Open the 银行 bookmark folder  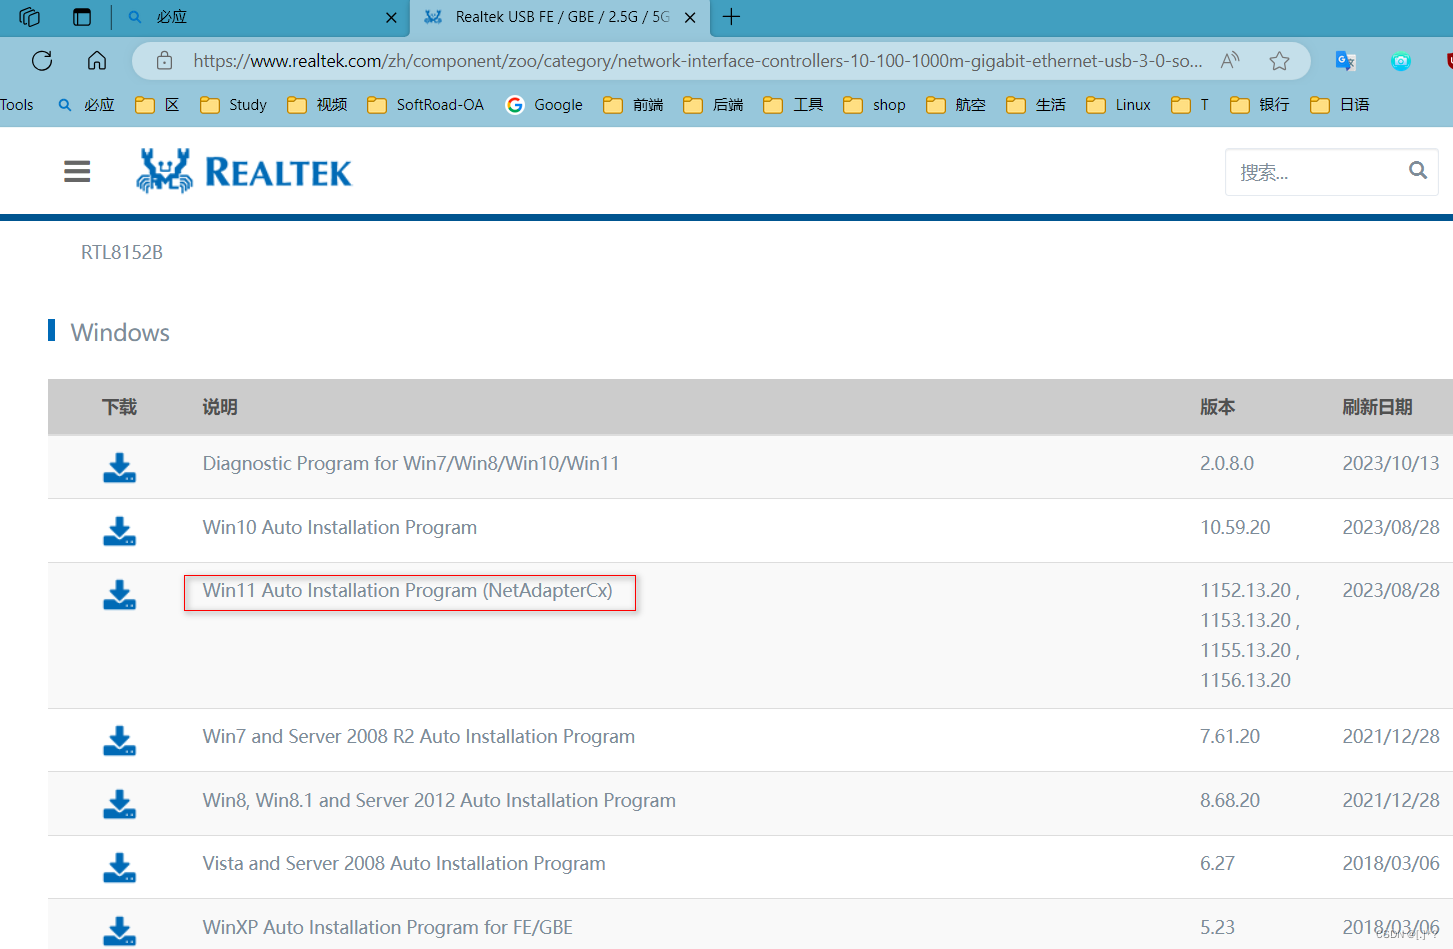(1260, 105)
